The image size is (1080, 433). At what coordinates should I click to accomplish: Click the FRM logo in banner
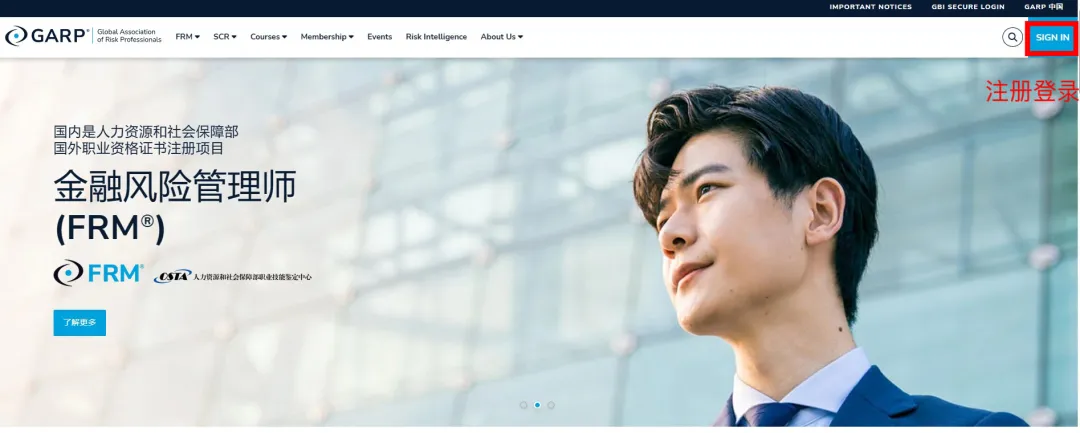(98, 273)
